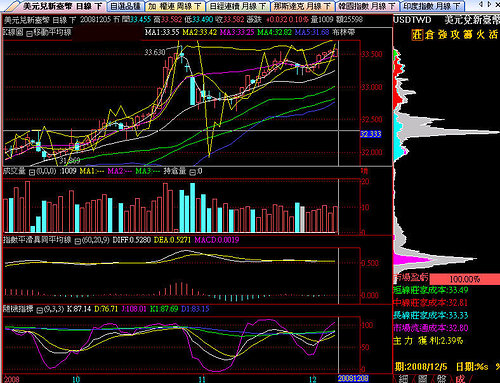Click the 32.333 price cursor label

tap(371, 134)
